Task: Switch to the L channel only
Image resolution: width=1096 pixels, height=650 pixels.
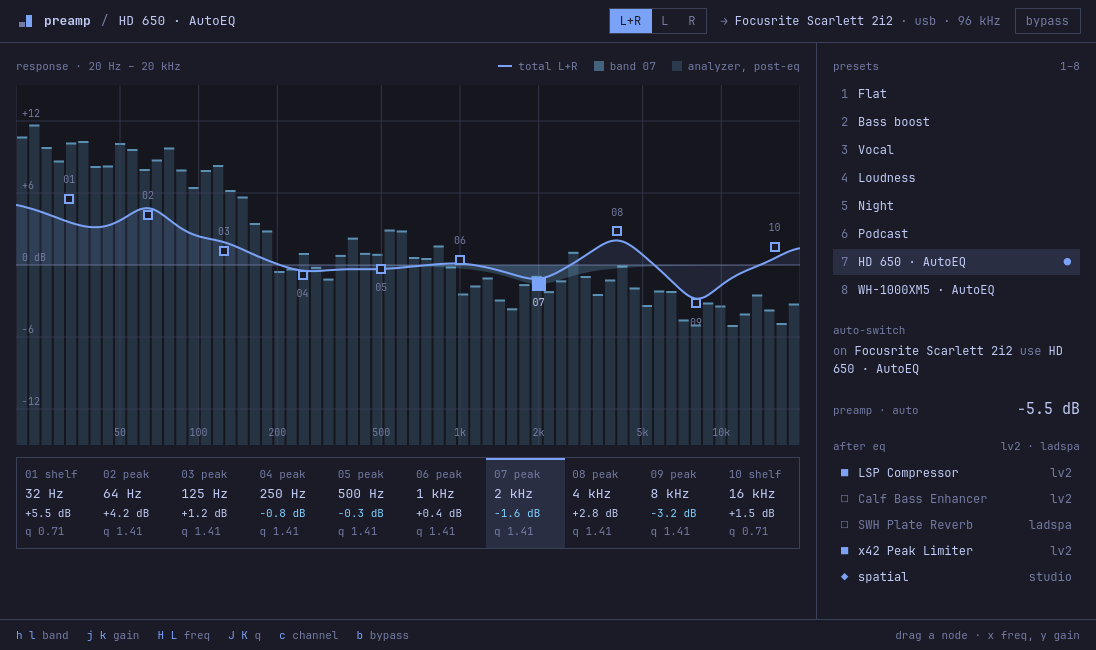Action: [665, 21]
